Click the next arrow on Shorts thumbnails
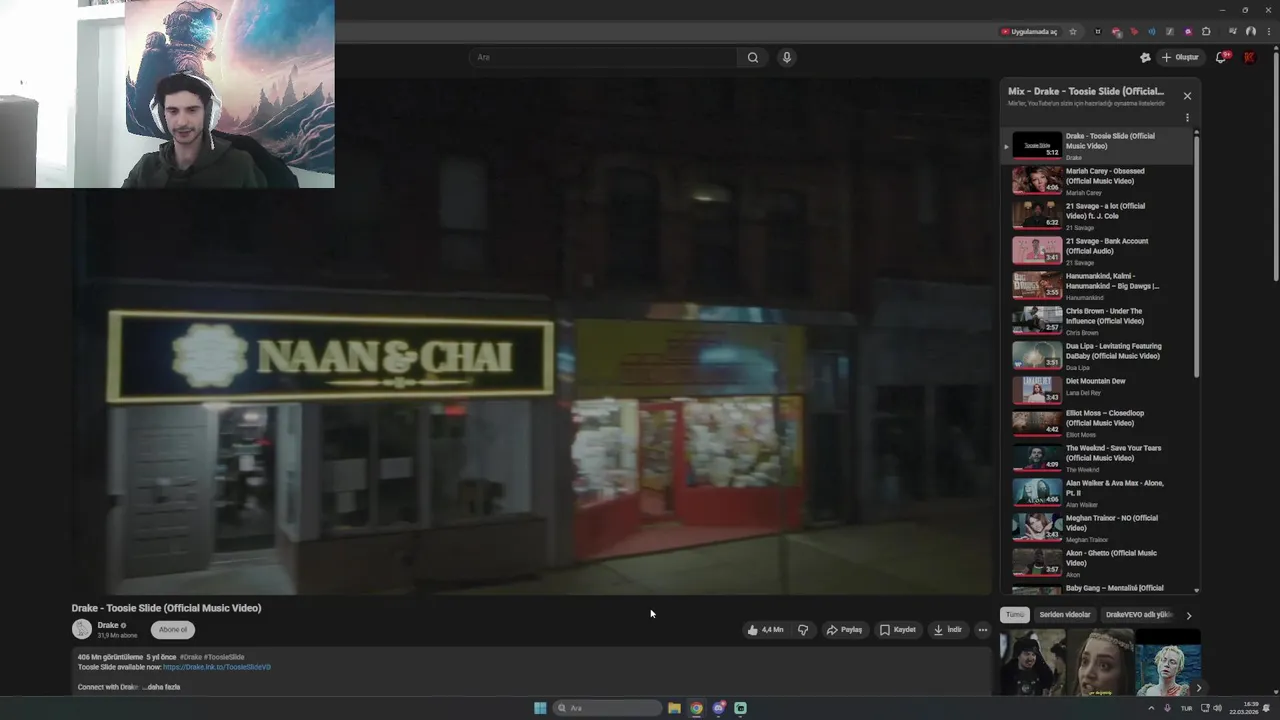1280x720 pixels. click(x=1198, y=688)
